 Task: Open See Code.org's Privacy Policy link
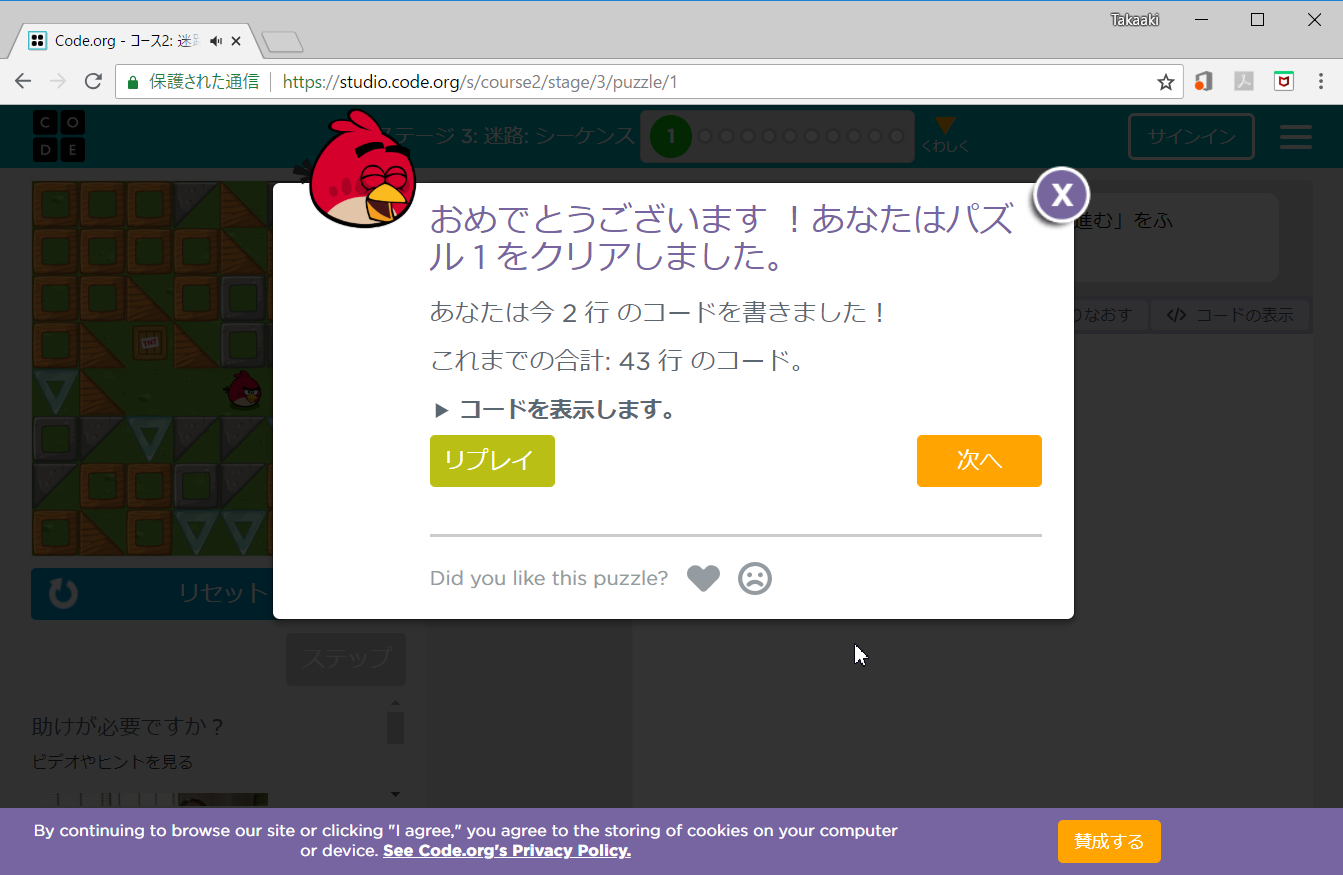coord(506,851)
